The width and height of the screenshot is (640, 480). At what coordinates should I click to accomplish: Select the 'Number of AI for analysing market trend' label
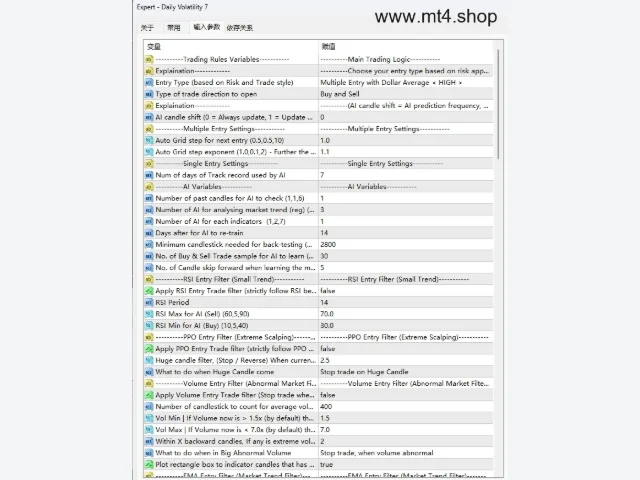click(235, 210)
